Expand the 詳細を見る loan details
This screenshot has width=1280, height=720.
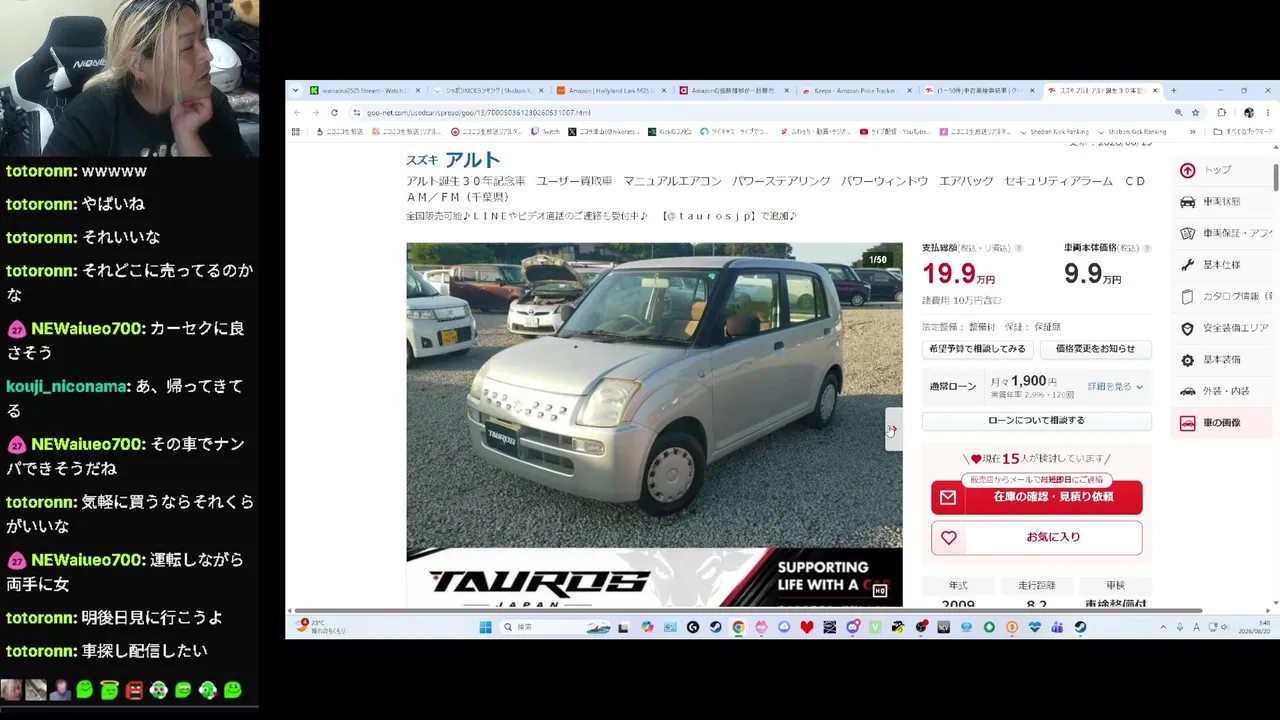[x=1115, y=387]
